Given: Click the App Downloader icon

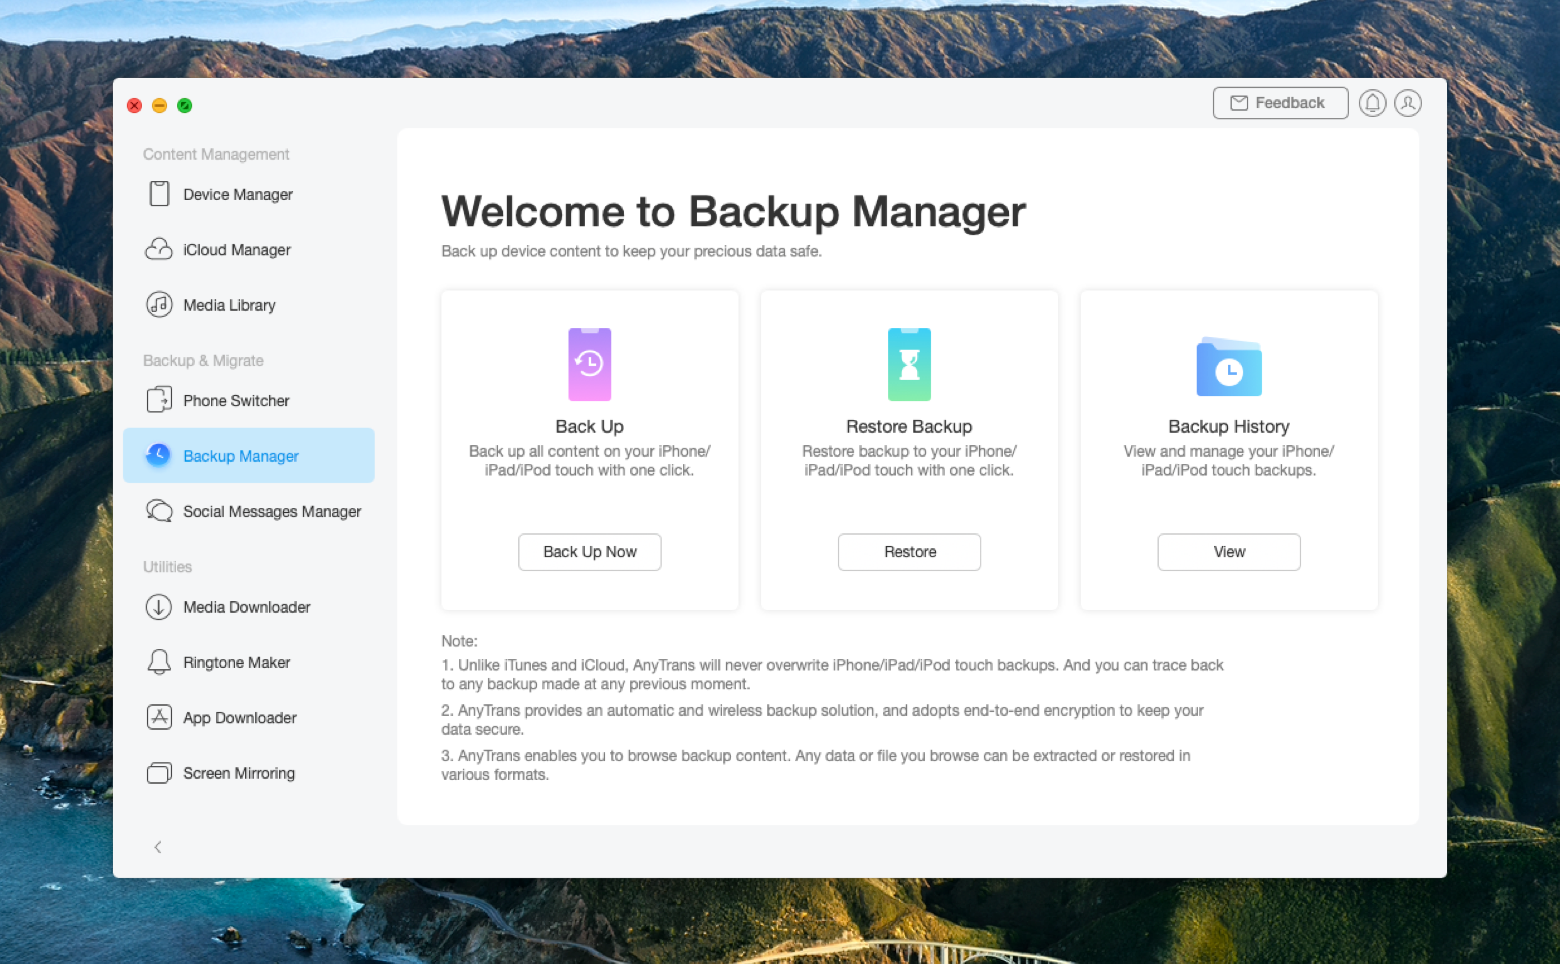Looking at the screenshot, I should click(159, 717).
